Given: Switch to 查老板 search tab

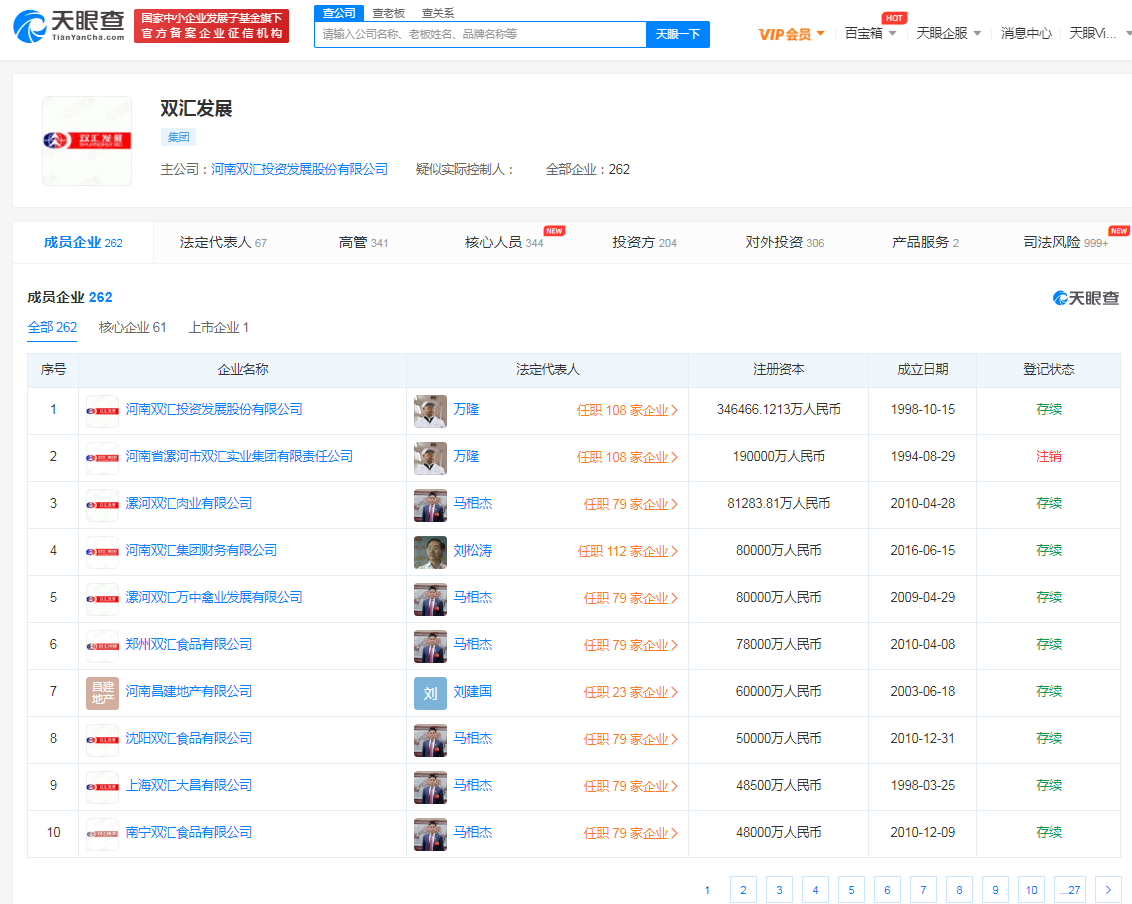Looking at the screenshot, I should click(x=388, y=13).
